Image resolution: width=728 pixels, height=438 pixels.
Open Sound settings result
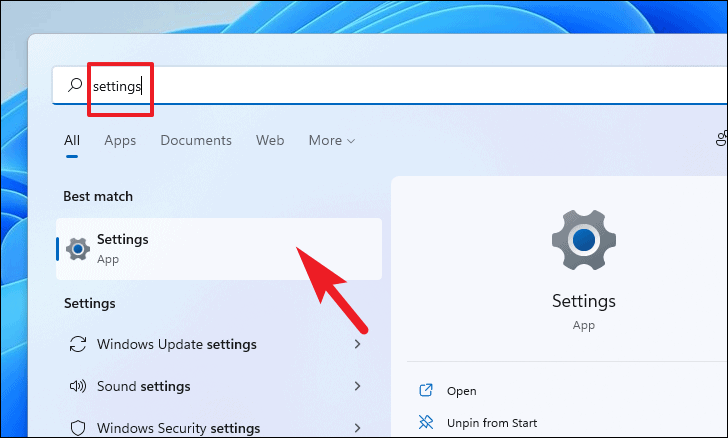[x=219, y=386]
